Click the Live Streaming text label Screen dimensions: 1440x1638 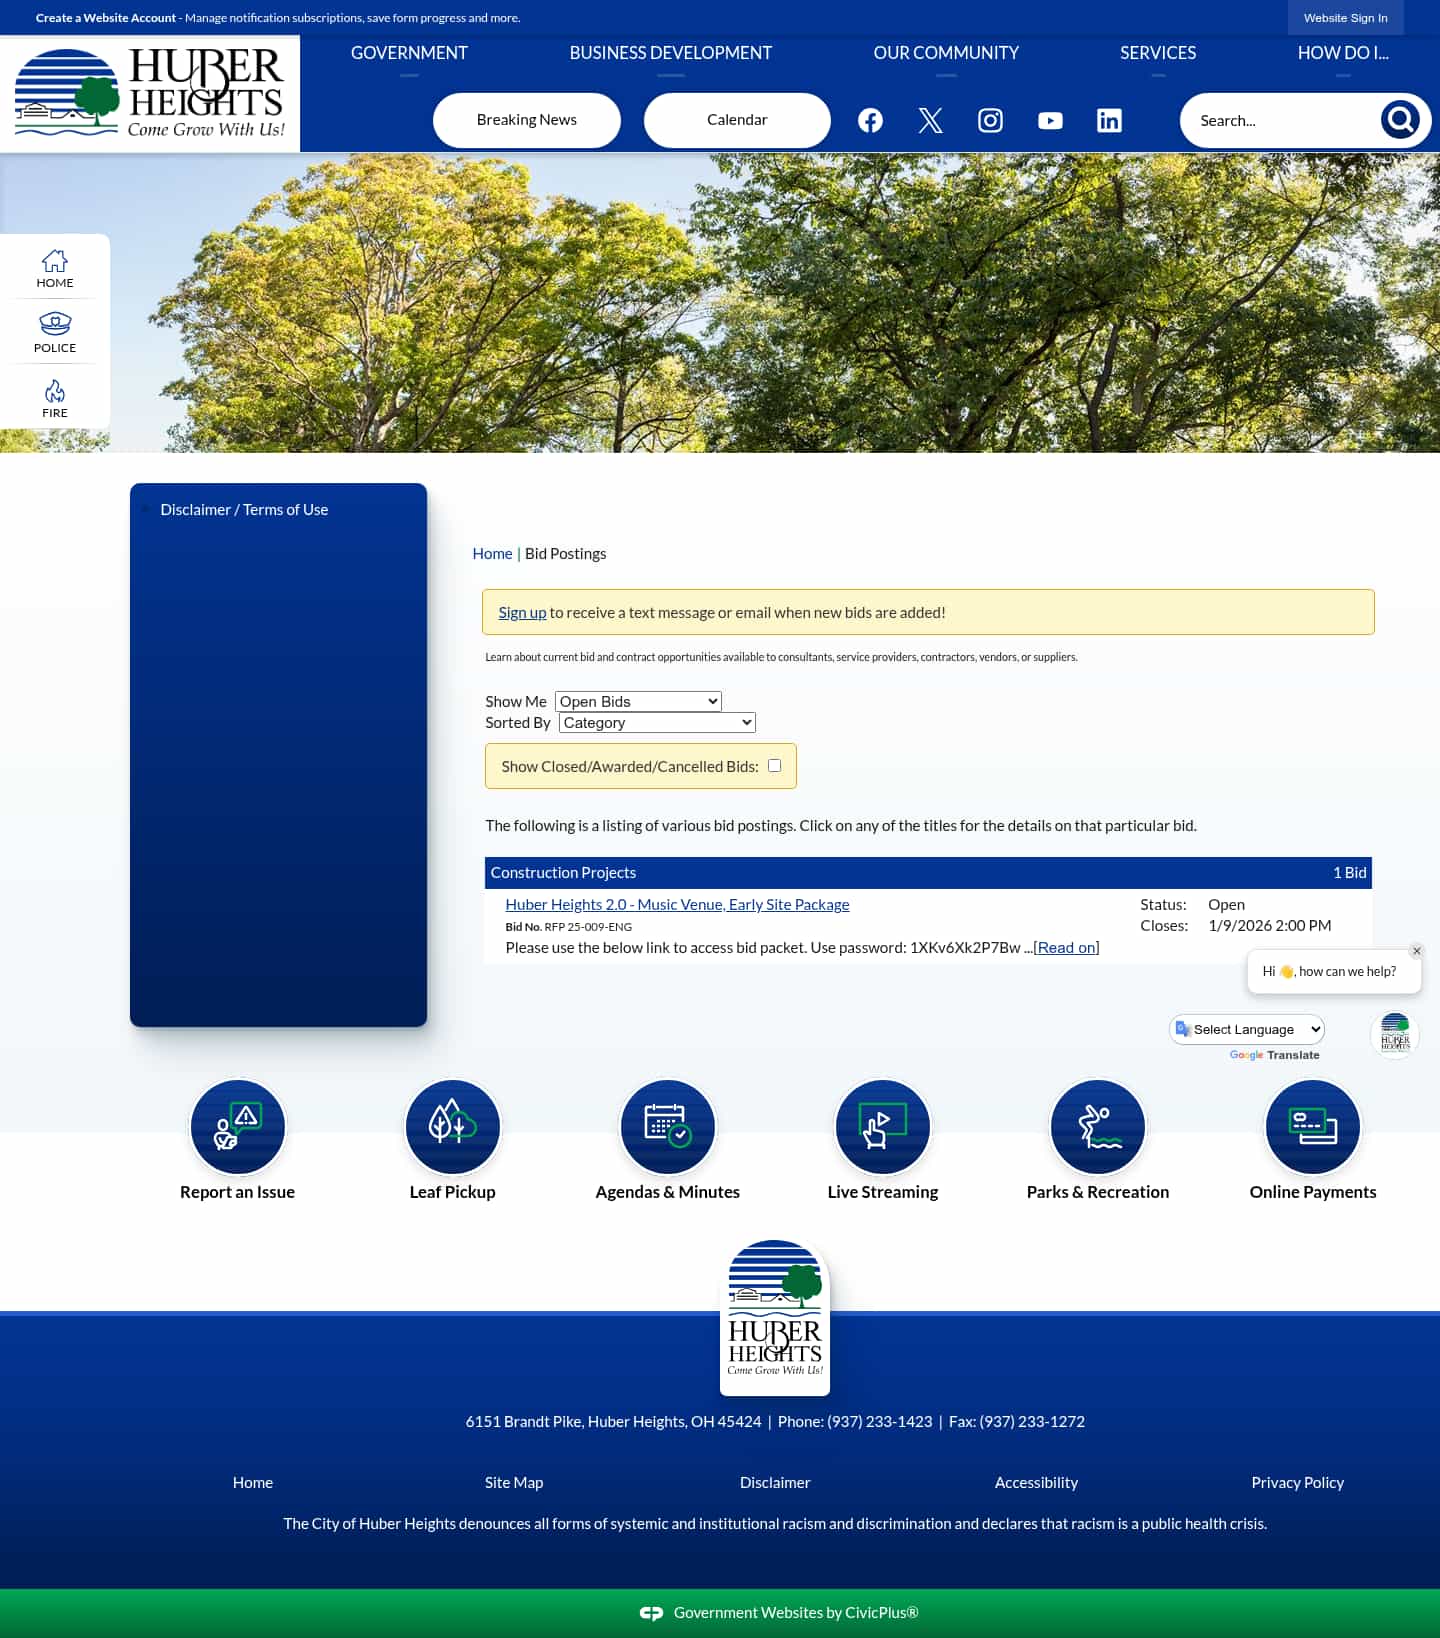[883, 1192]
